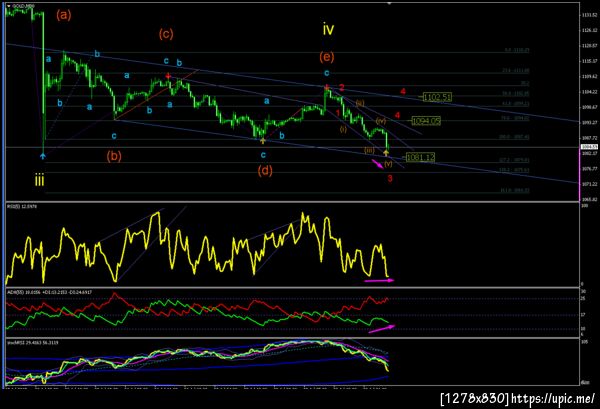Select the blue c label under (e)

[x=326, y=73]
